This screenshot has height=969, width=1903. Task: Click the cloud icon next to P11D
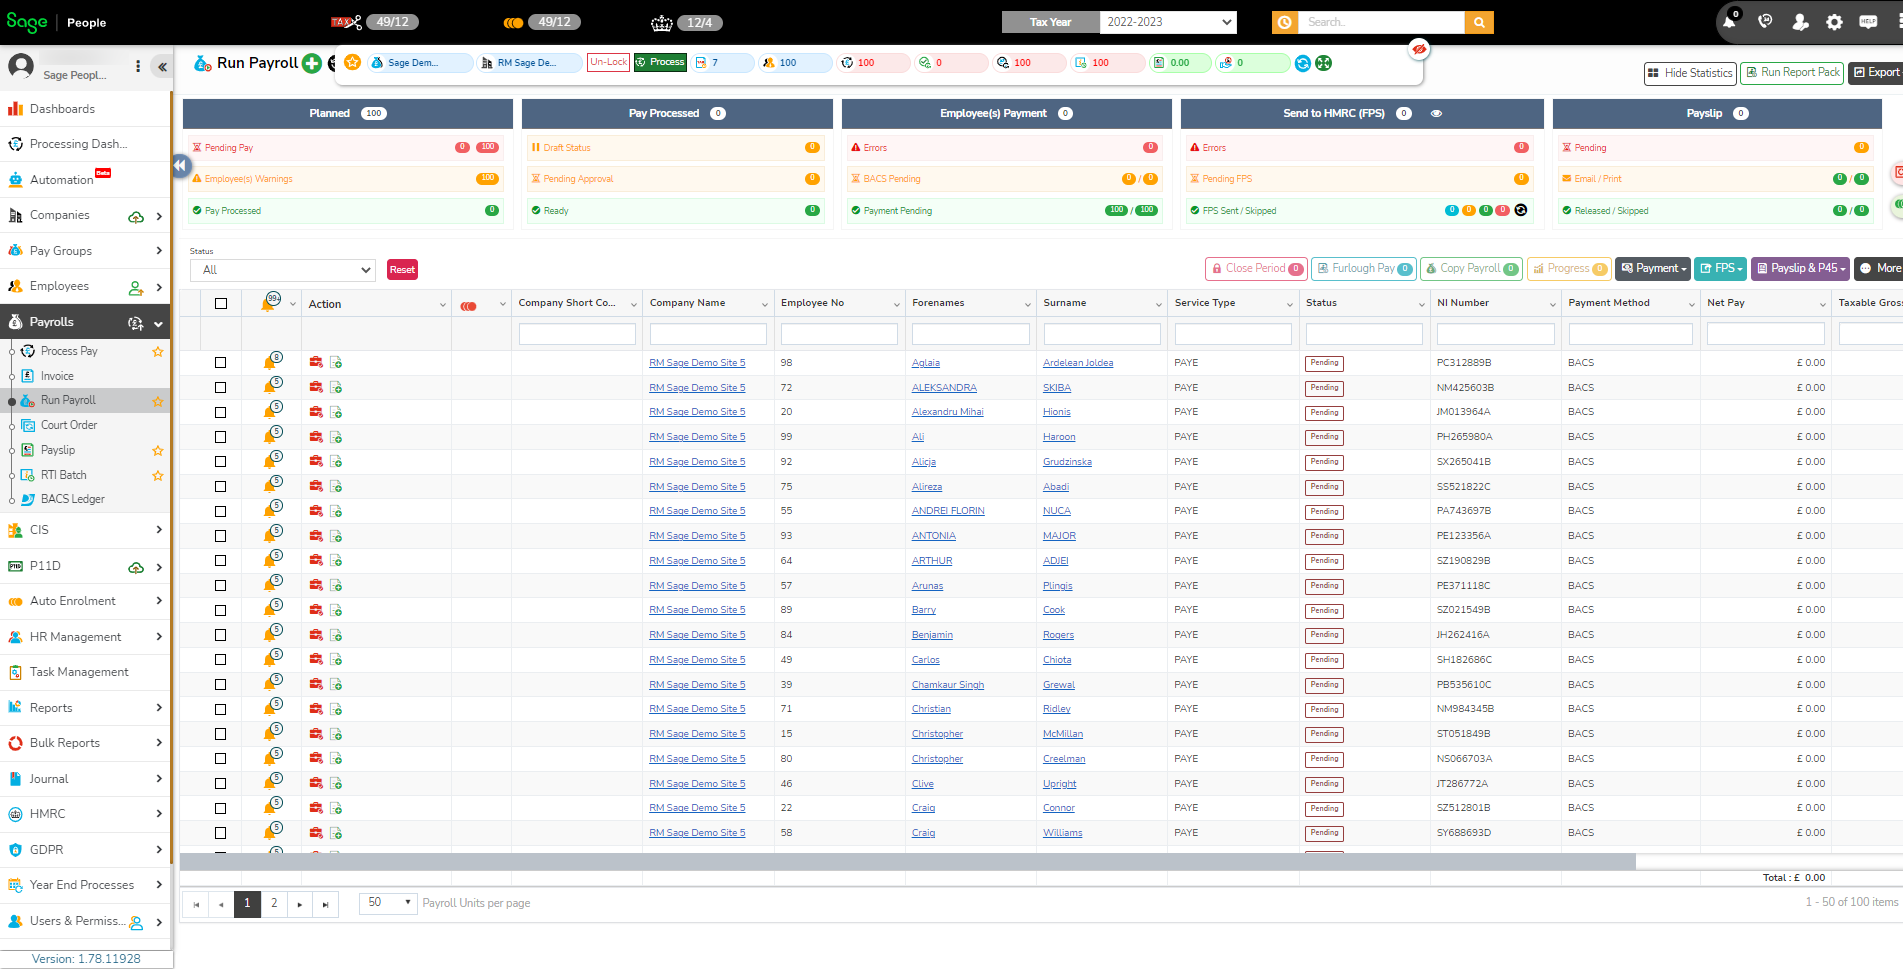click(136, 567)
